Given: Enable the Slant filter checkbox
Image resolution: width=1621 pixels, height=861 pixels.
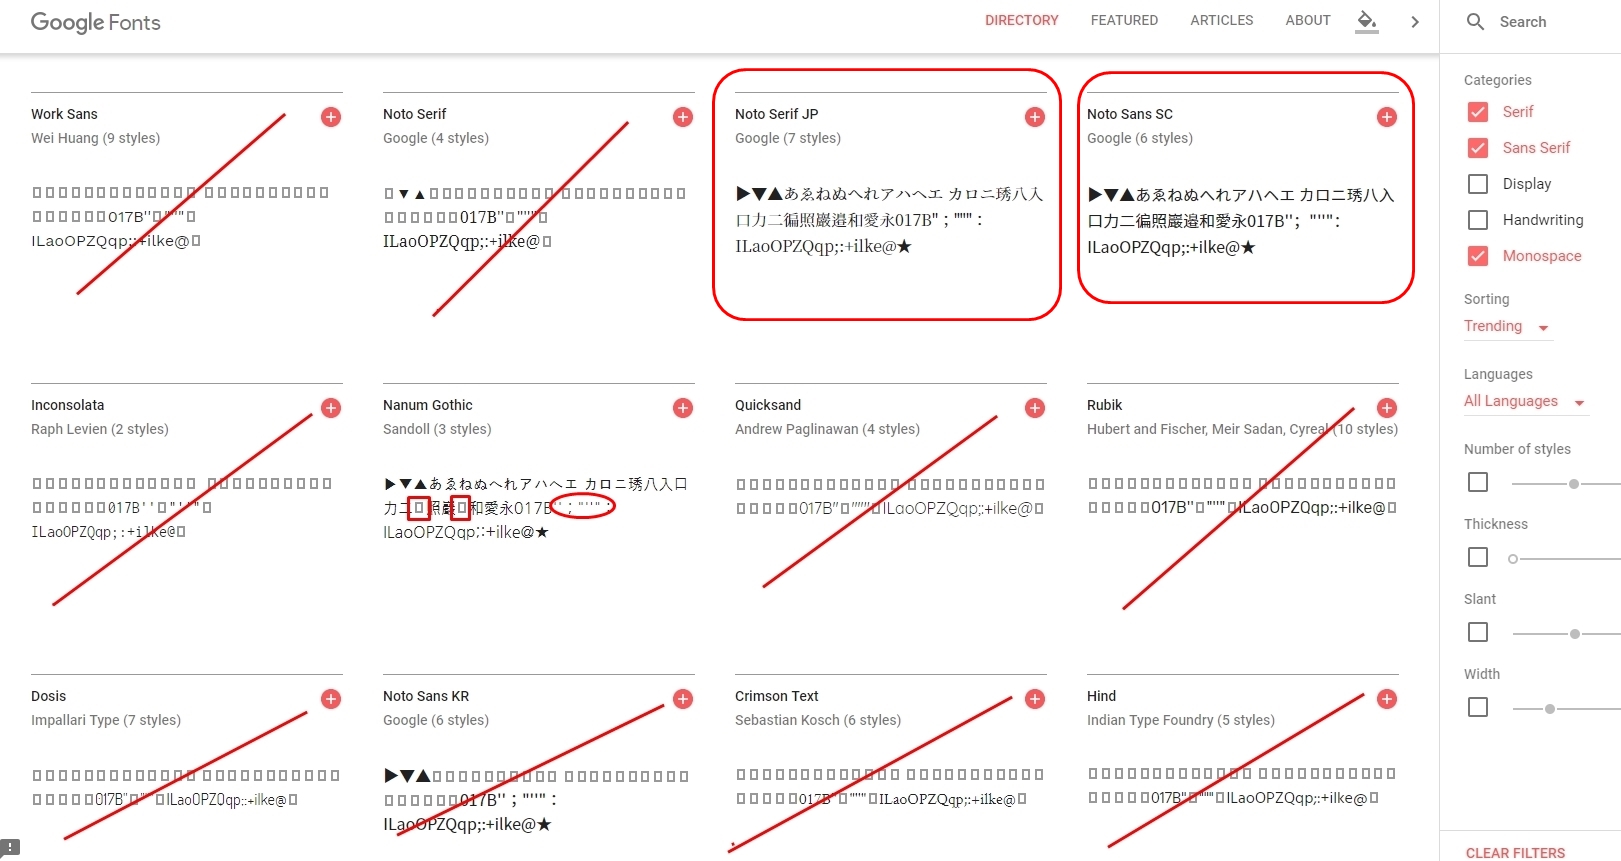Looking at the screenshot, I should 1478,632.
